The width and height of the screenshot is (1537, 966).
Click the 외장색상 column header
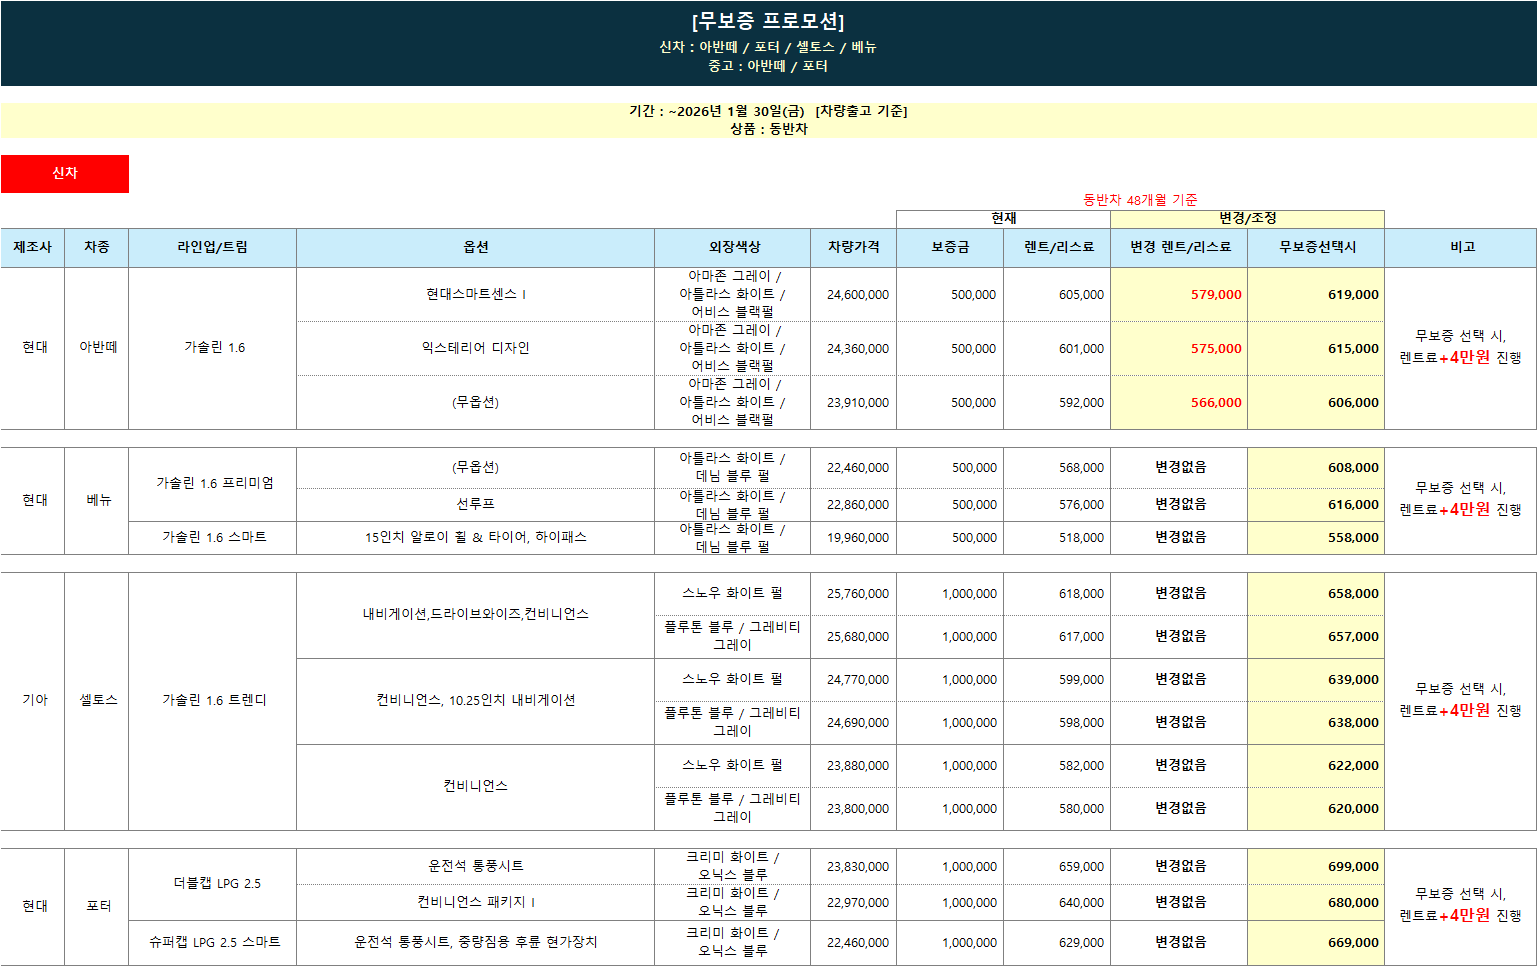click(x=734, y=247)
